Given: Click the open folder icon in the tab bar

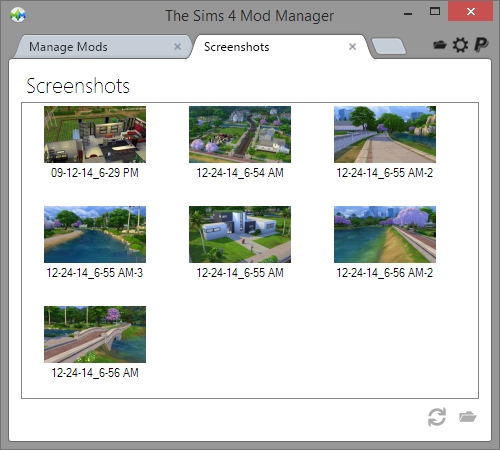Looking at the screenshot, I should point(440,45).
